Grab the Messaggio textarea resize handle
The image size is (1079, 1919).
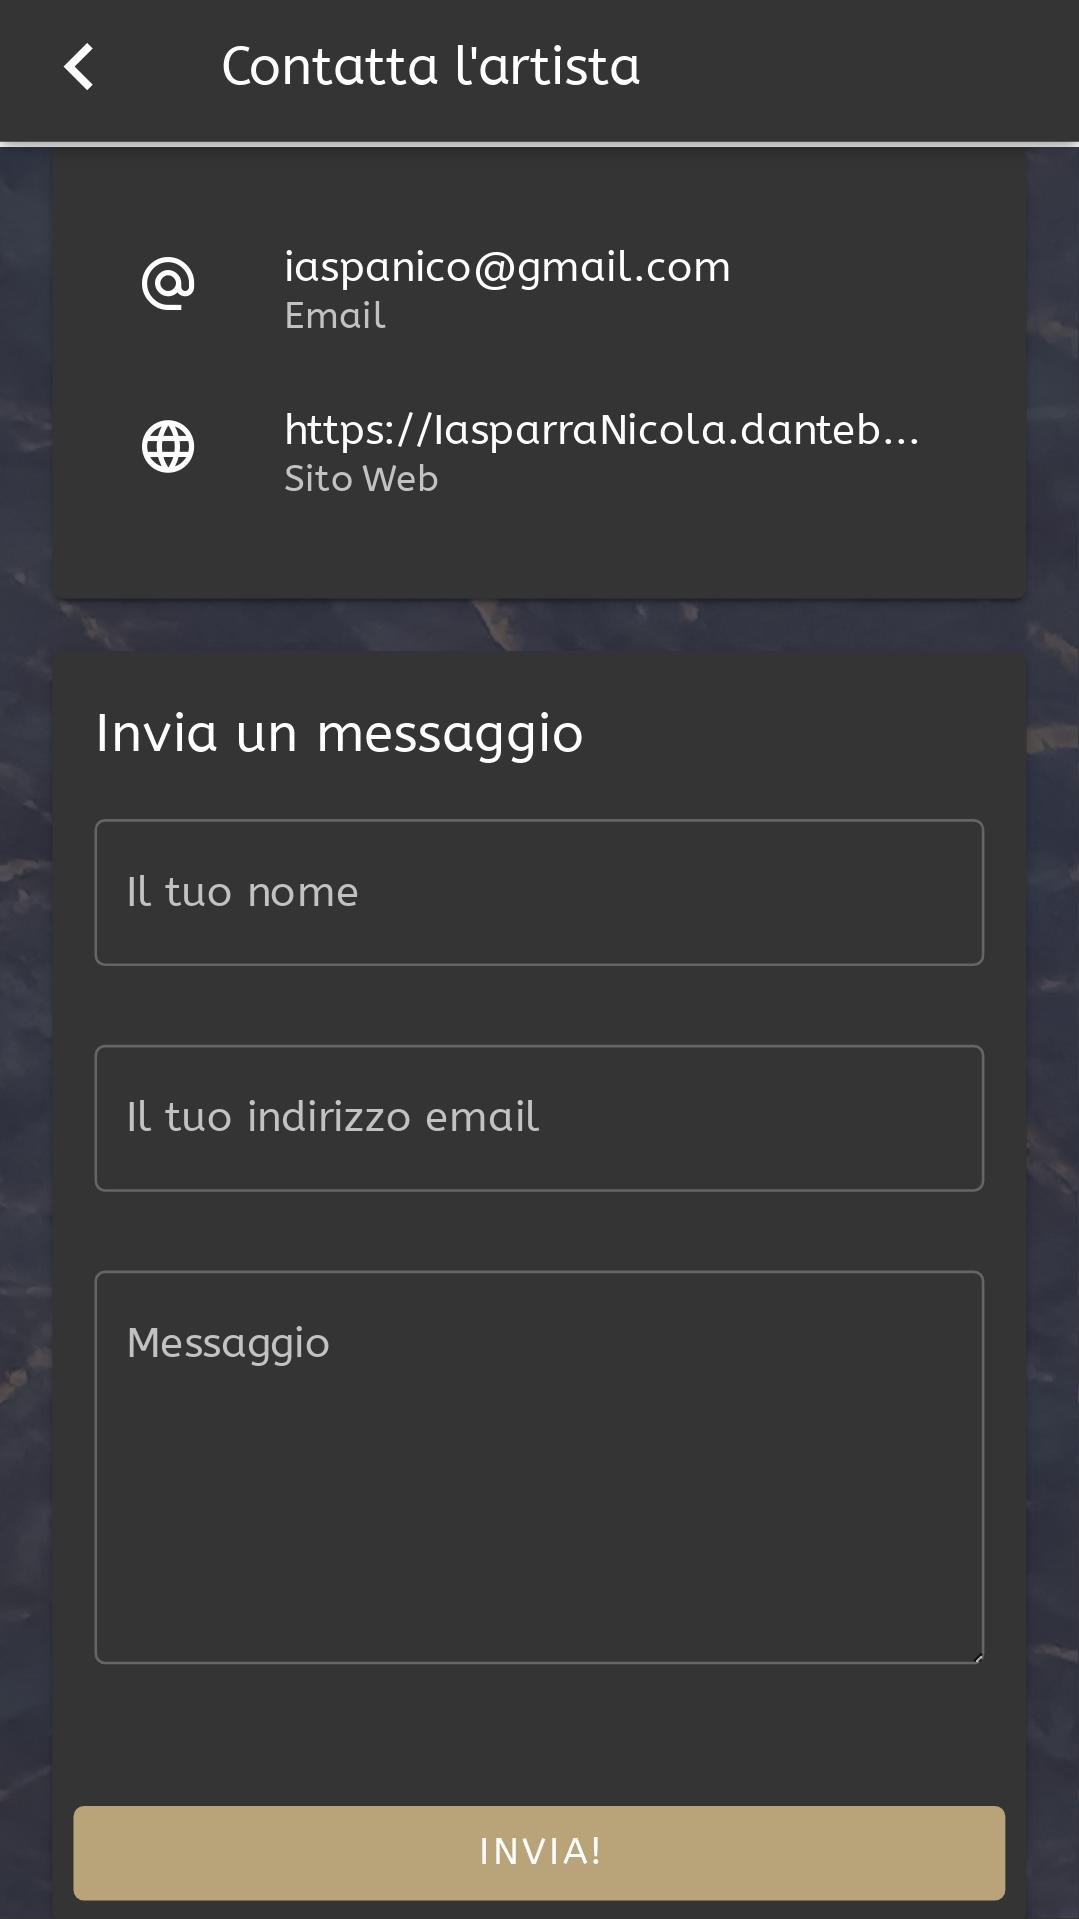pyautogui.click(x=977, y=1657)
